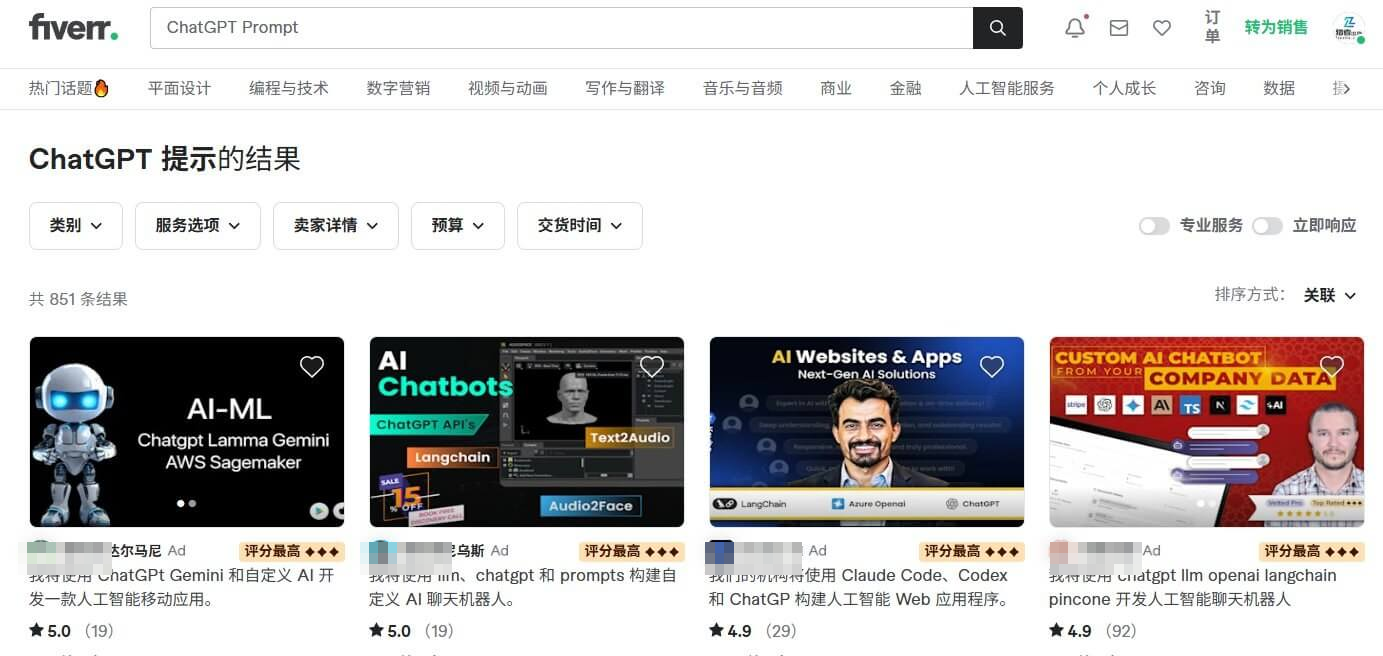
Task: Open the 平面设计 category
Action: coord(179,88)
